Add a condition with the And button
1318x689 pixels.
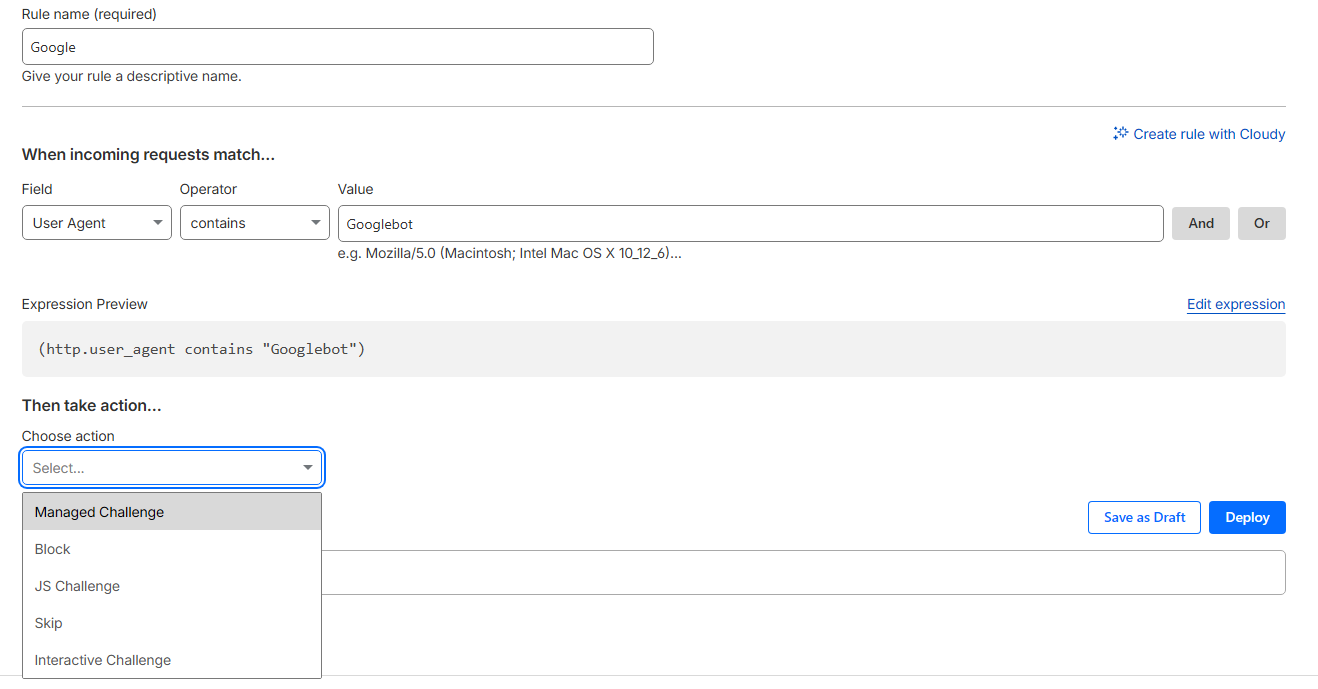[x=1200, y=224]
